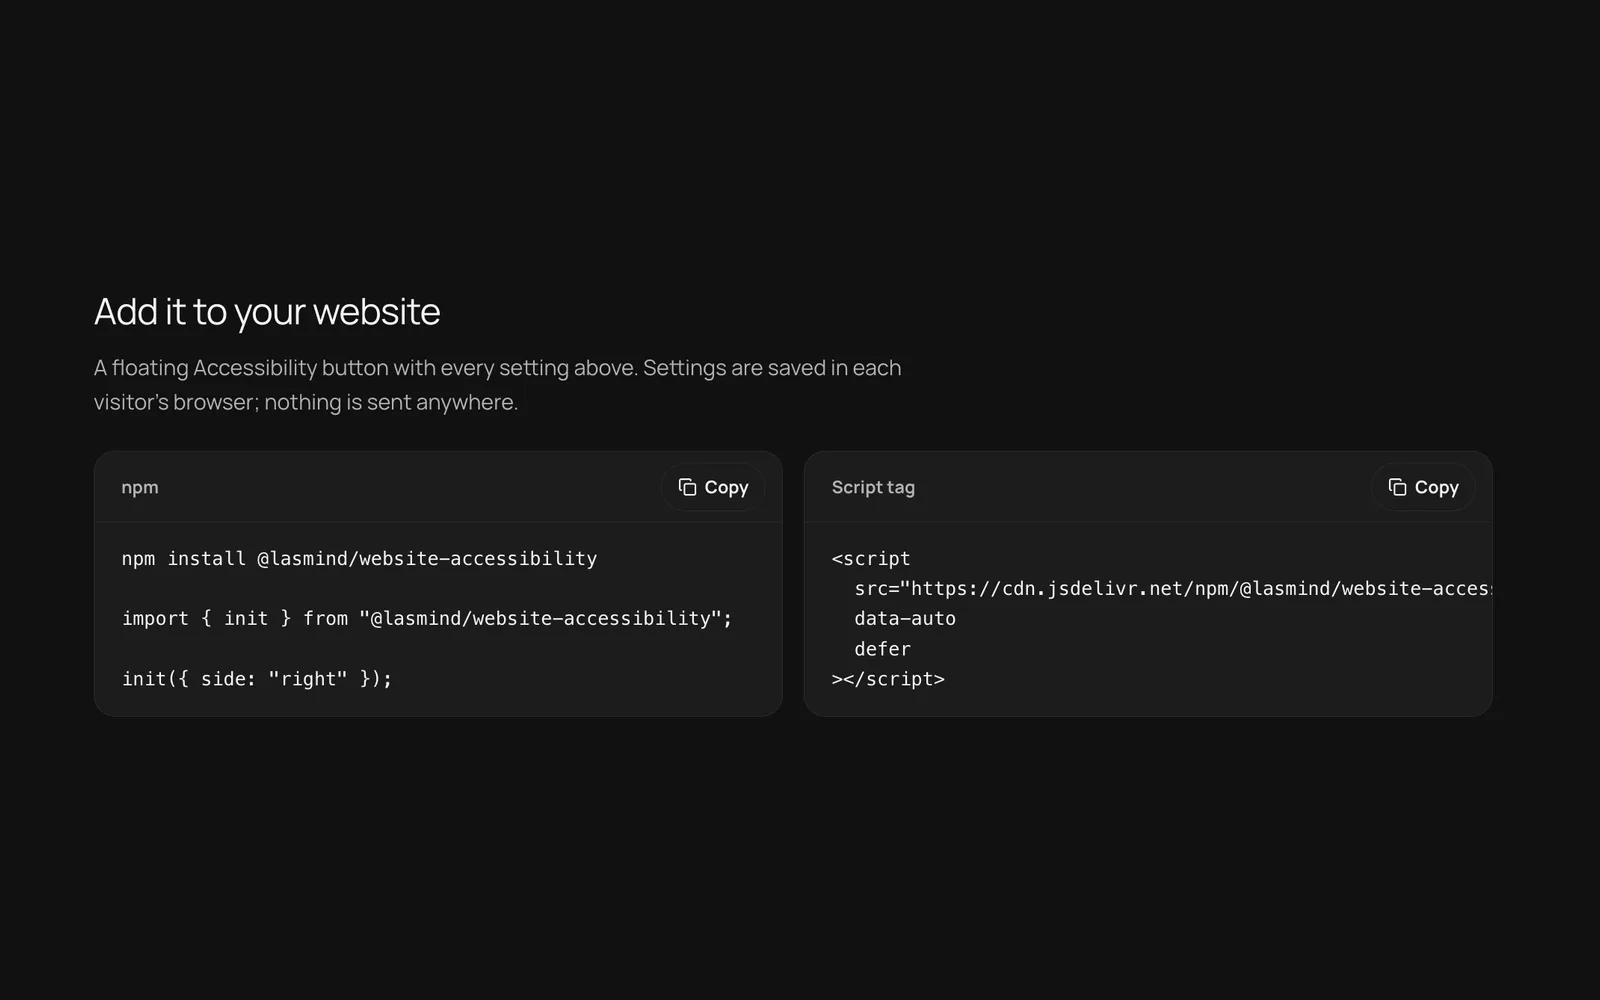Click the "></script>" closing tag line

pos(888,678)
